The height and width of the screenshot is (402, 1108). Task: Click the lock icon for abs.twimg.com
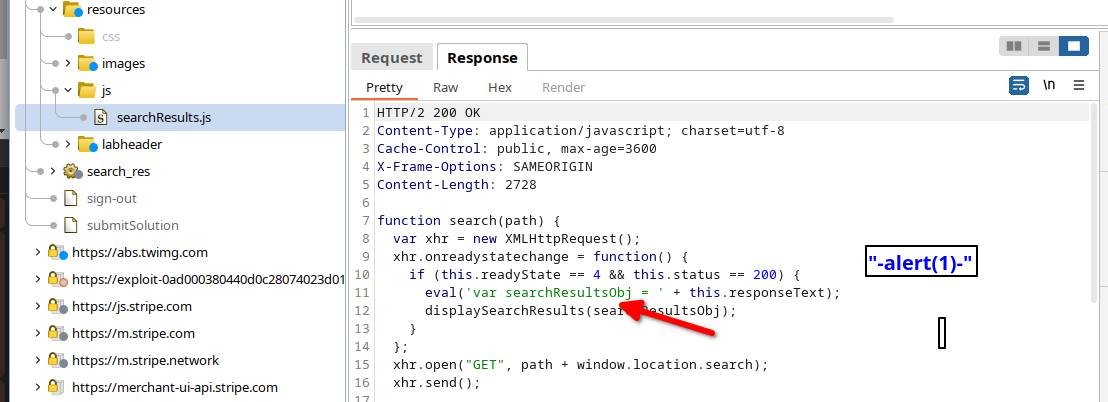58,253
